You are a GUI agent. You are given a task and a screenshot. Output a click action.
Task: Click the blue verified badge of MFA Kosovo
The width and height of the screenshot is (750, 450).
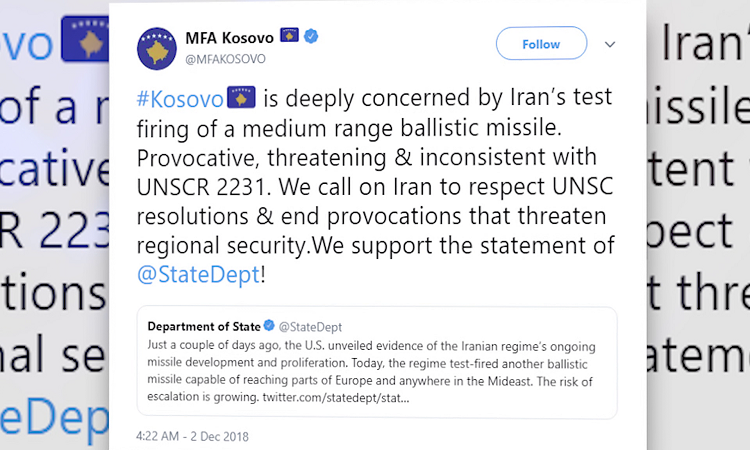tap(311, 36)
